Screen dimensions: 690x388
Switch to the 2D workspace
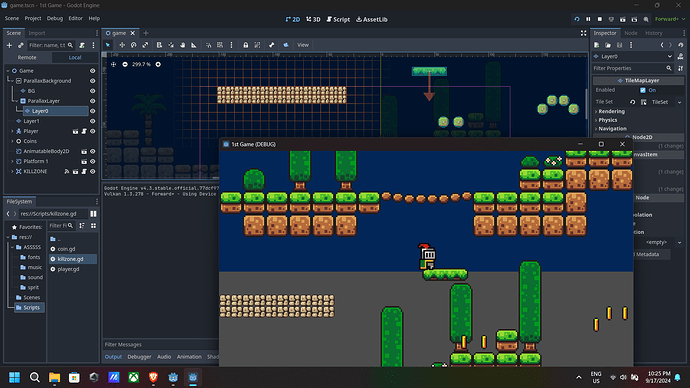tap(293, 19)
